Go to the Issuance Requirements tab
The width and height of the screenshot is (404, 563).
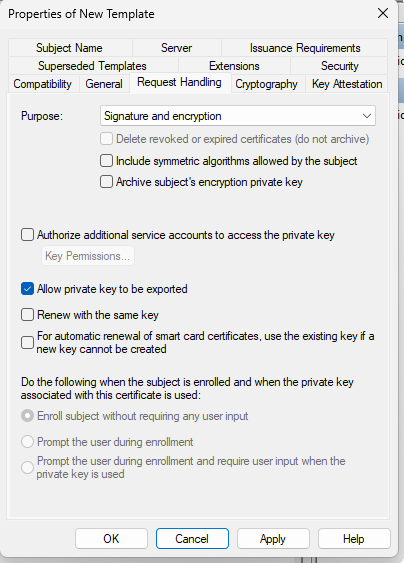pos(305,48)
